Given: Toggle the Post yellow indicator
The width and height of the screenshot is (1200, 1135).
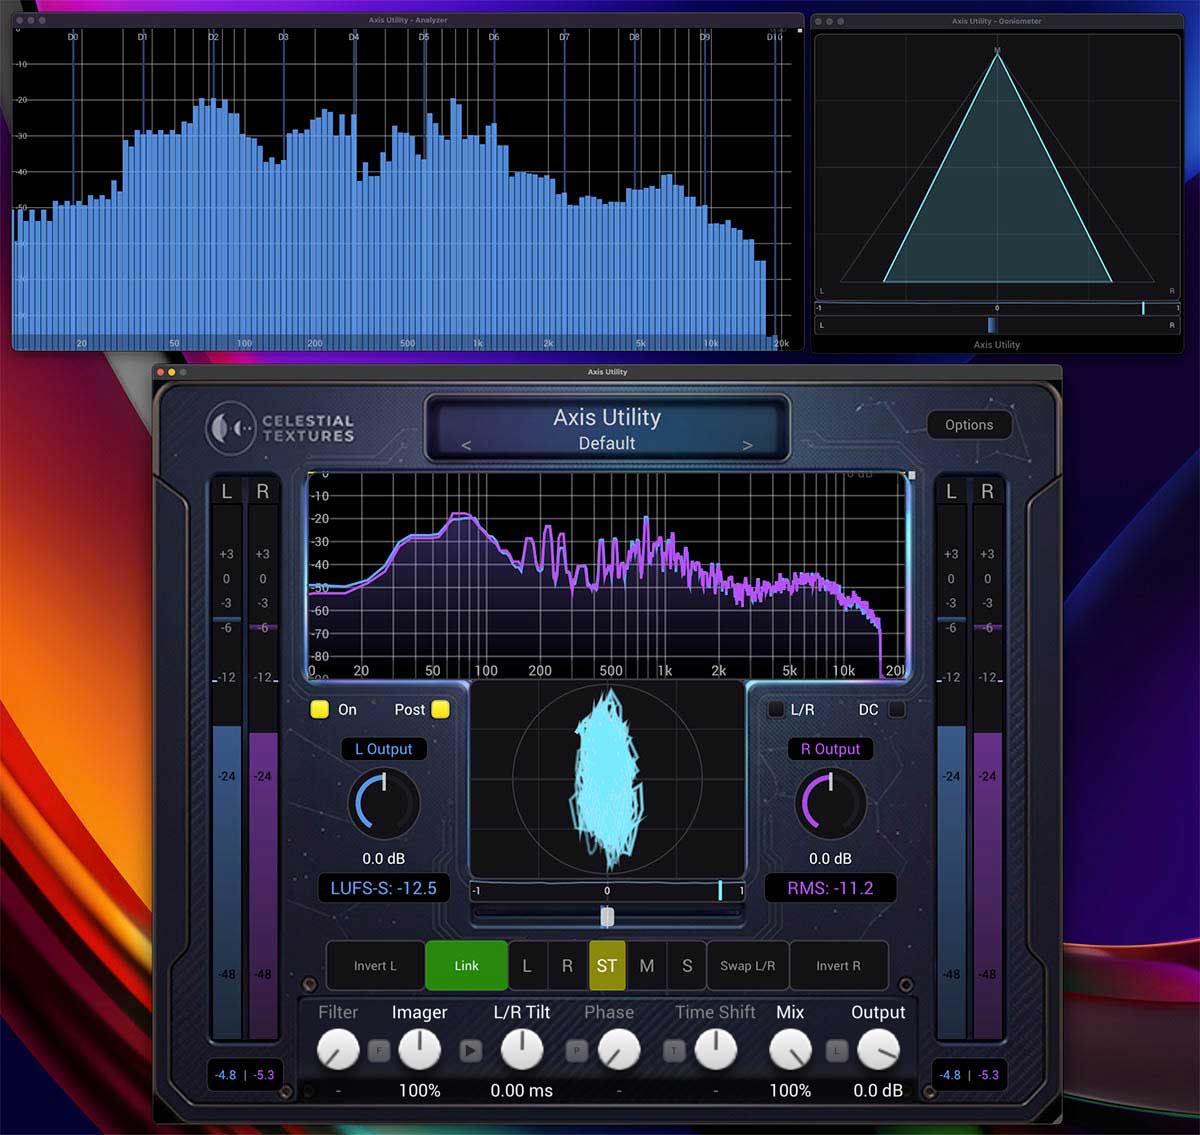Looking at the screenshot, I should (440, 709).
